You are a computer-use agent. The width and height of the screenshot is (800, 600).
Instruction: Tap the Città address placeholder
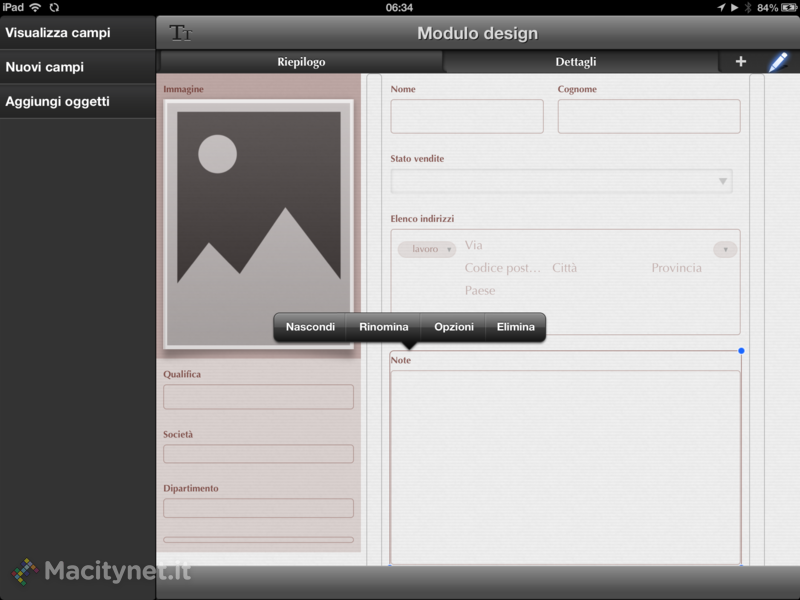[x=564, y=268]
